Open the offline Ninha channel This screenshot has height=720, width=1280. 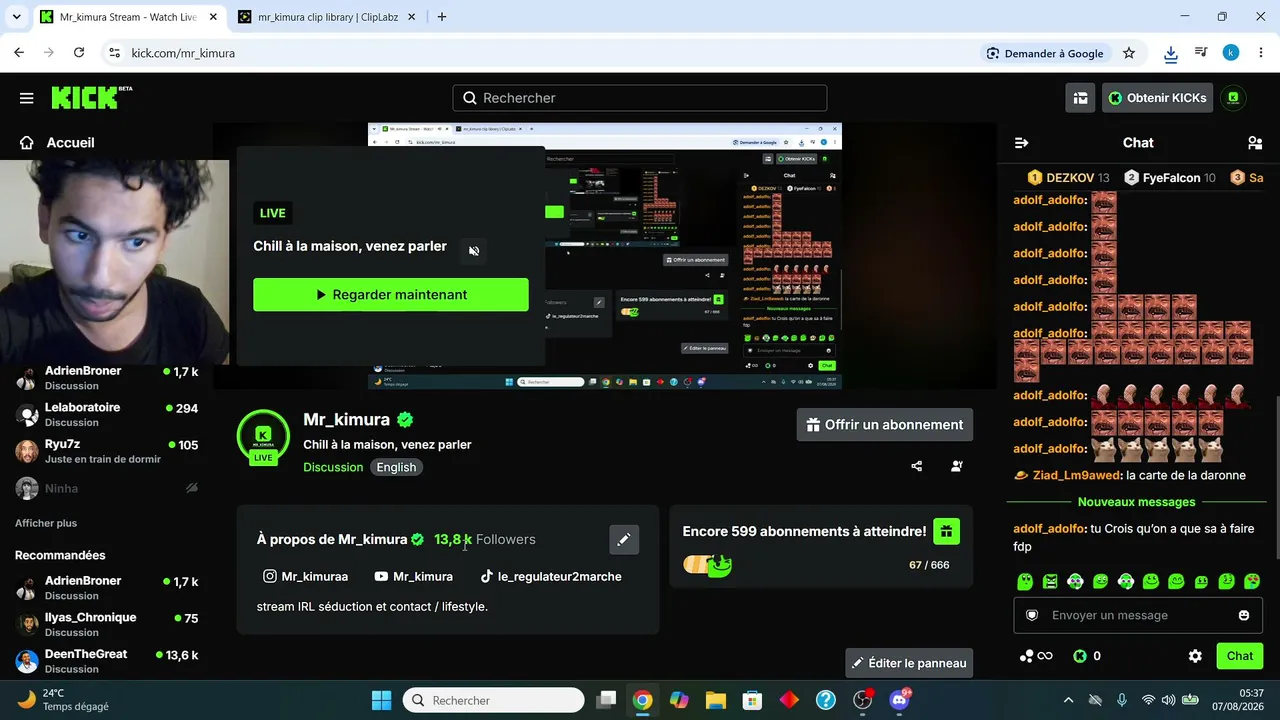(107, 488)
